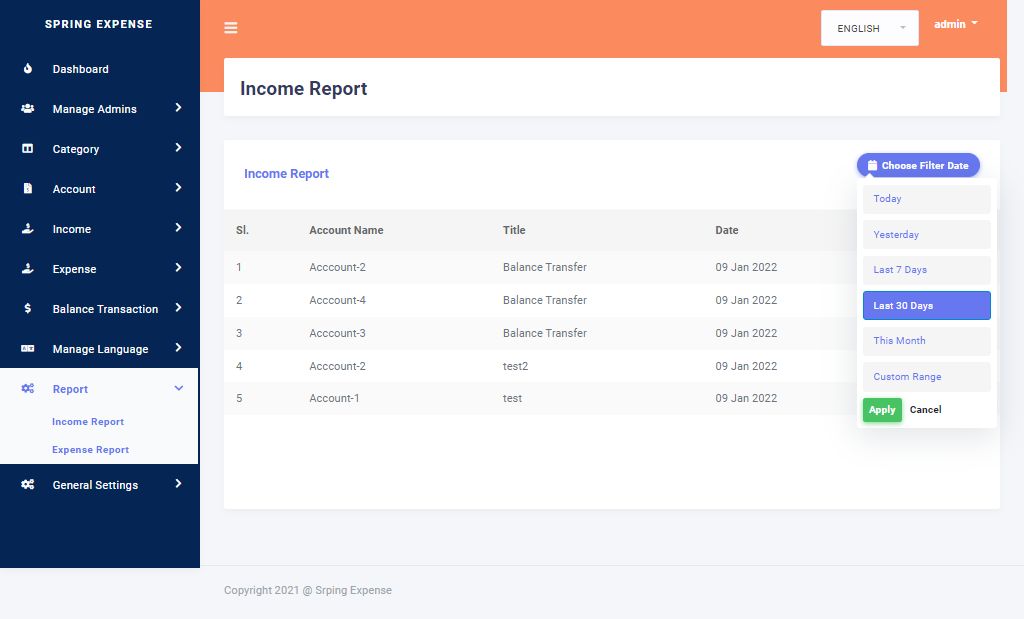Select the Last 7 Days range

click(x=926, y=270)
